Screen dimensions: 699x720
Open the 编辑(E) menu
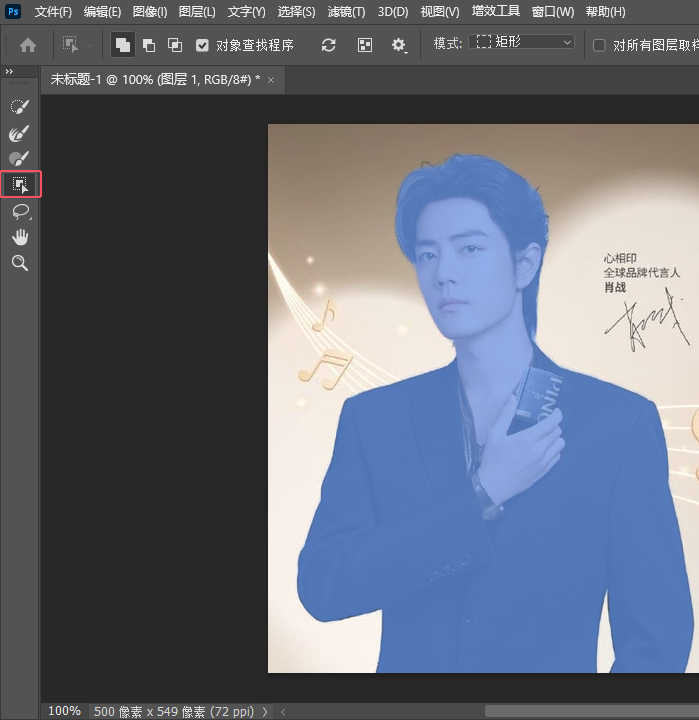(x=102, y=11)
